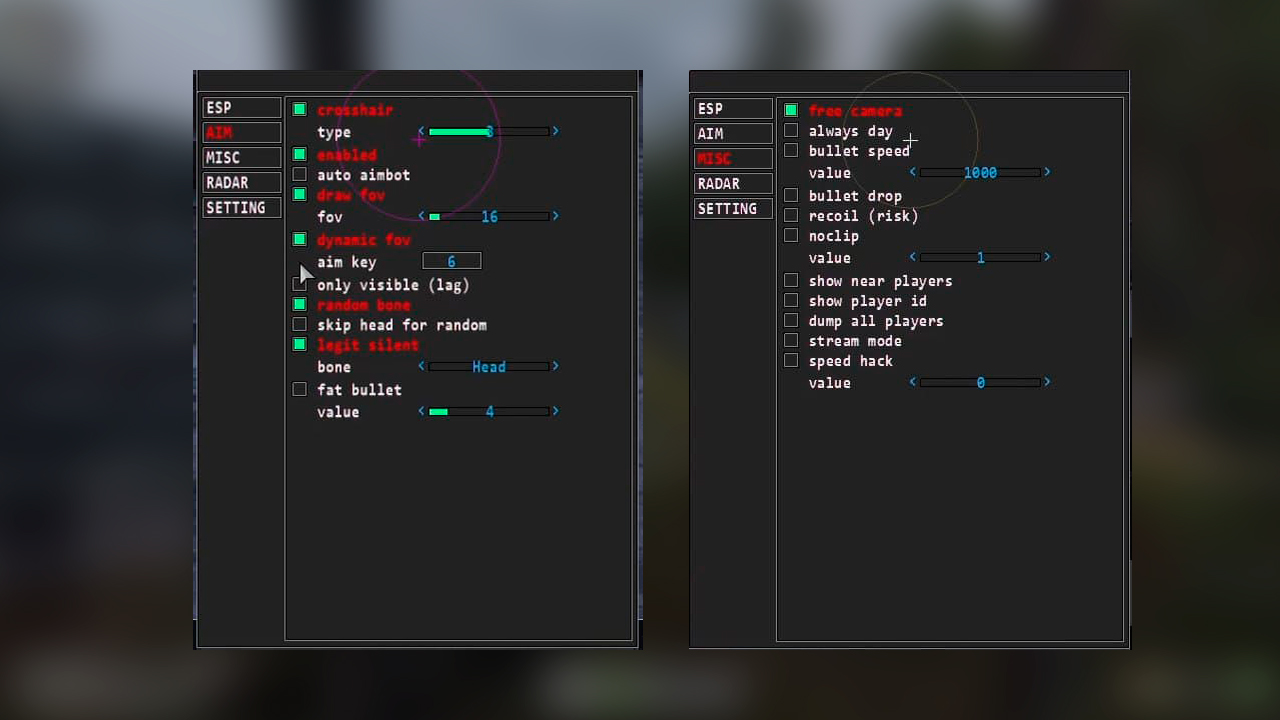The width and height of the screenshot is (1280, 720).
Task: Click the aim key input box
Action: (x=451, y=261)
